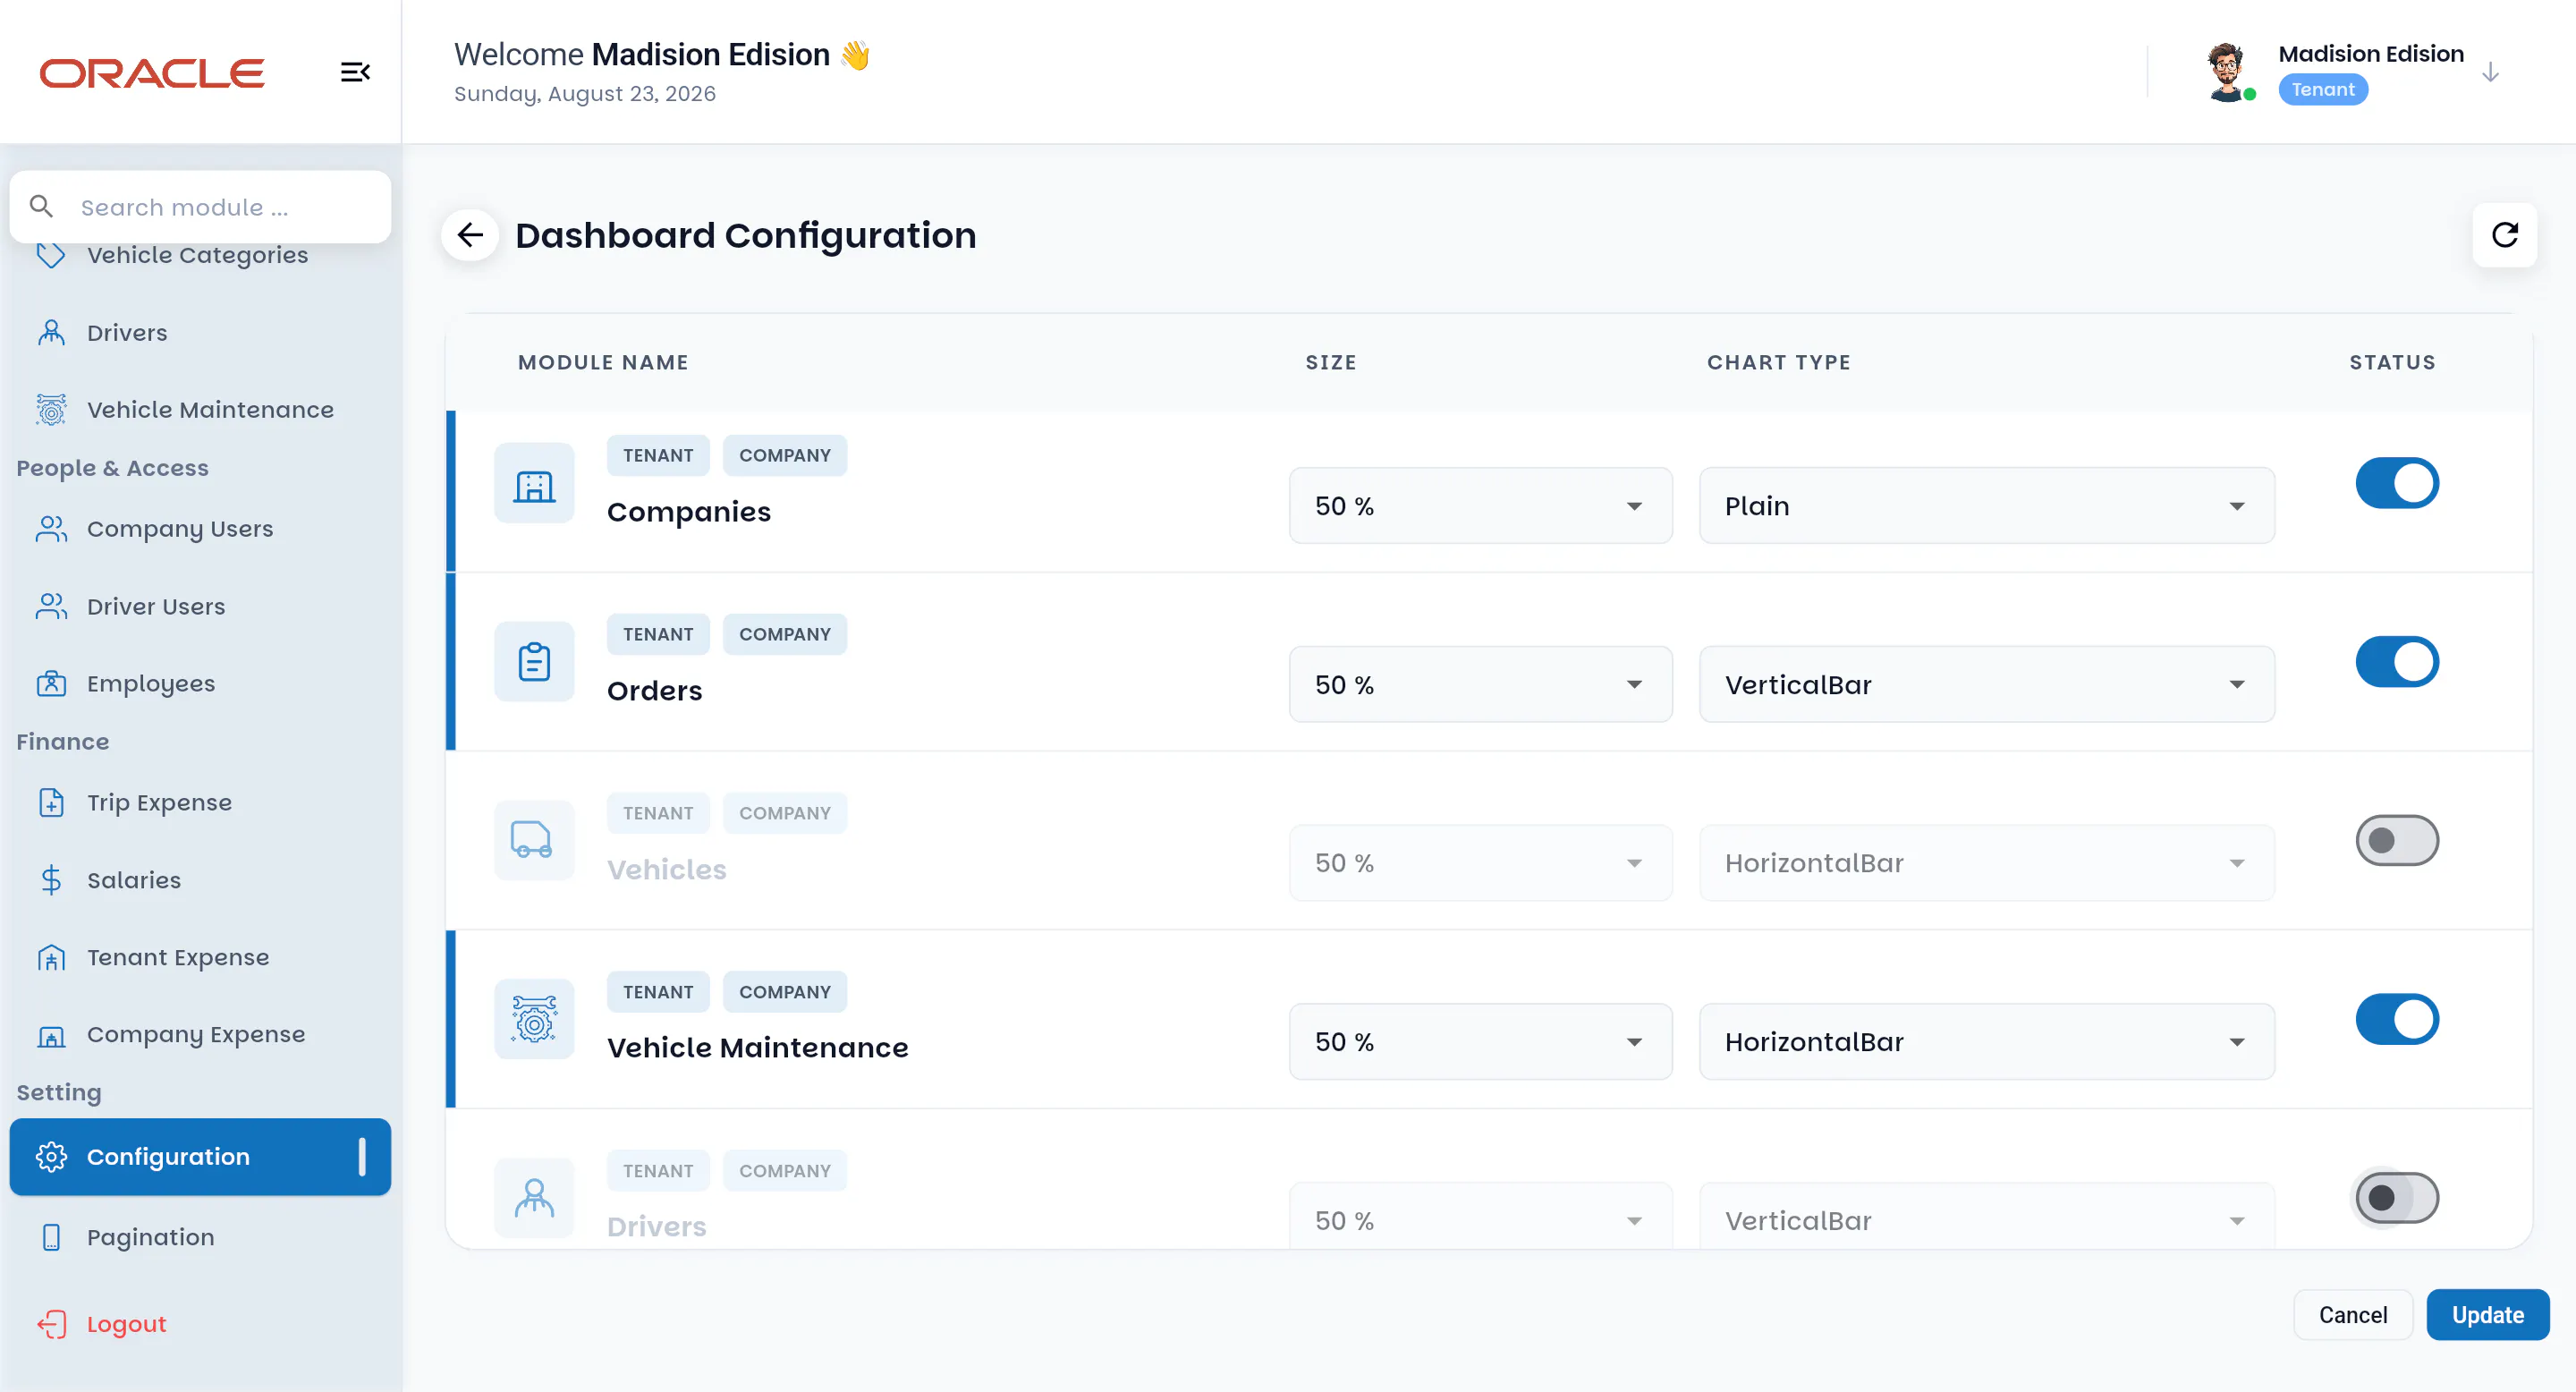Image resolution: width=2576 pixels, height=1392 pixels.
Task: Click the back arrow beside Dashboard Configuration
Action: (x=470, y=235)
